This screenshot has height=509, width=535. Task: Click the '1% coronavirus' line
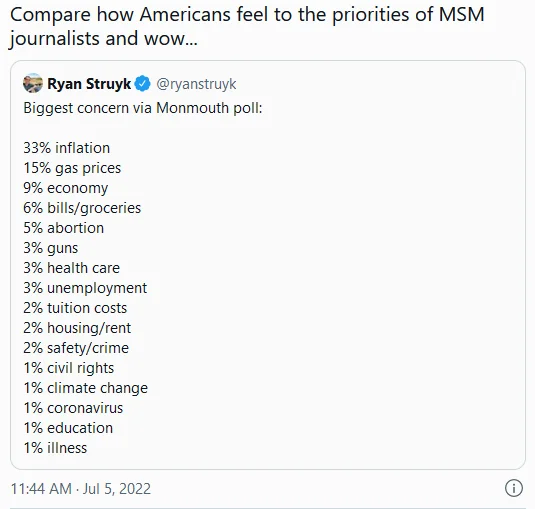click(73, 408)
